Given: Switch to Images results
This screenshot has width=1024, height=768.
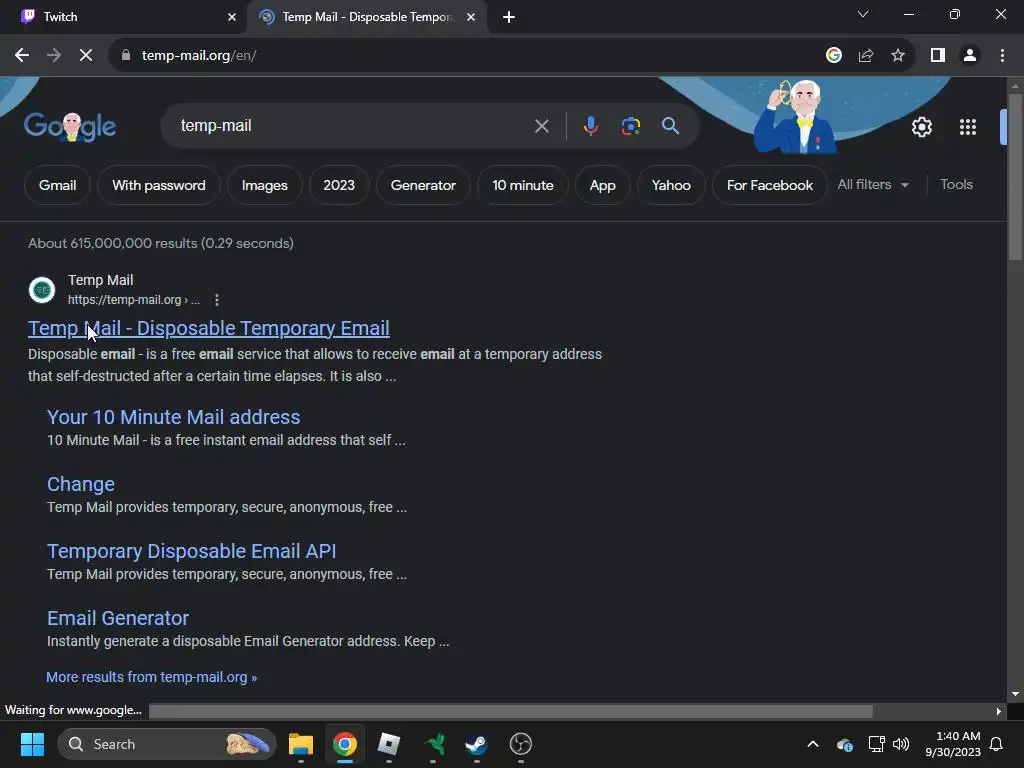Looking at the screenshot, I should [264, 185].
